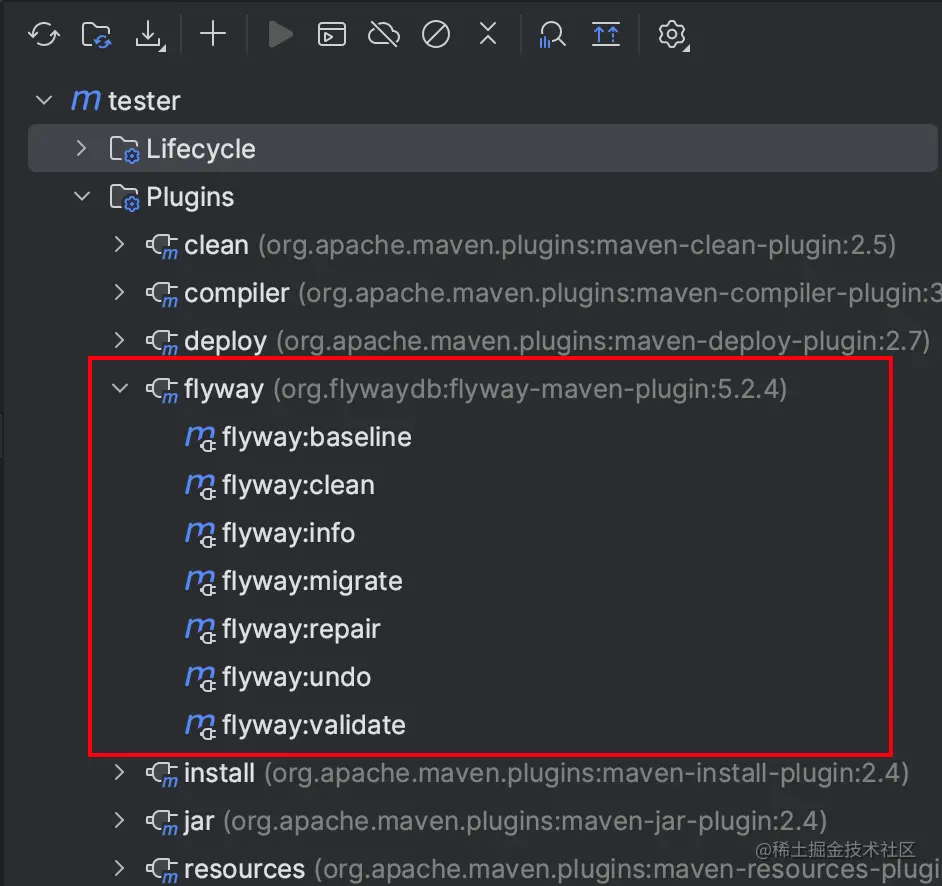Click the resources plugin label
This screenshot has width=942, height=886.
(245, 869)
